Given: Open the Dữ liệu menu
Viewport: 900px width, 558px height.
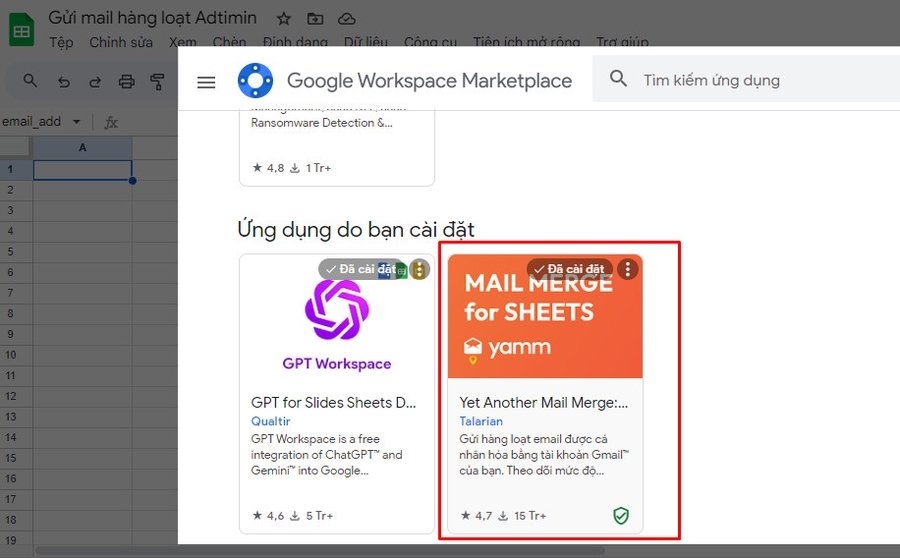Looking at the screenshot, I should click(x=366, y=42).
